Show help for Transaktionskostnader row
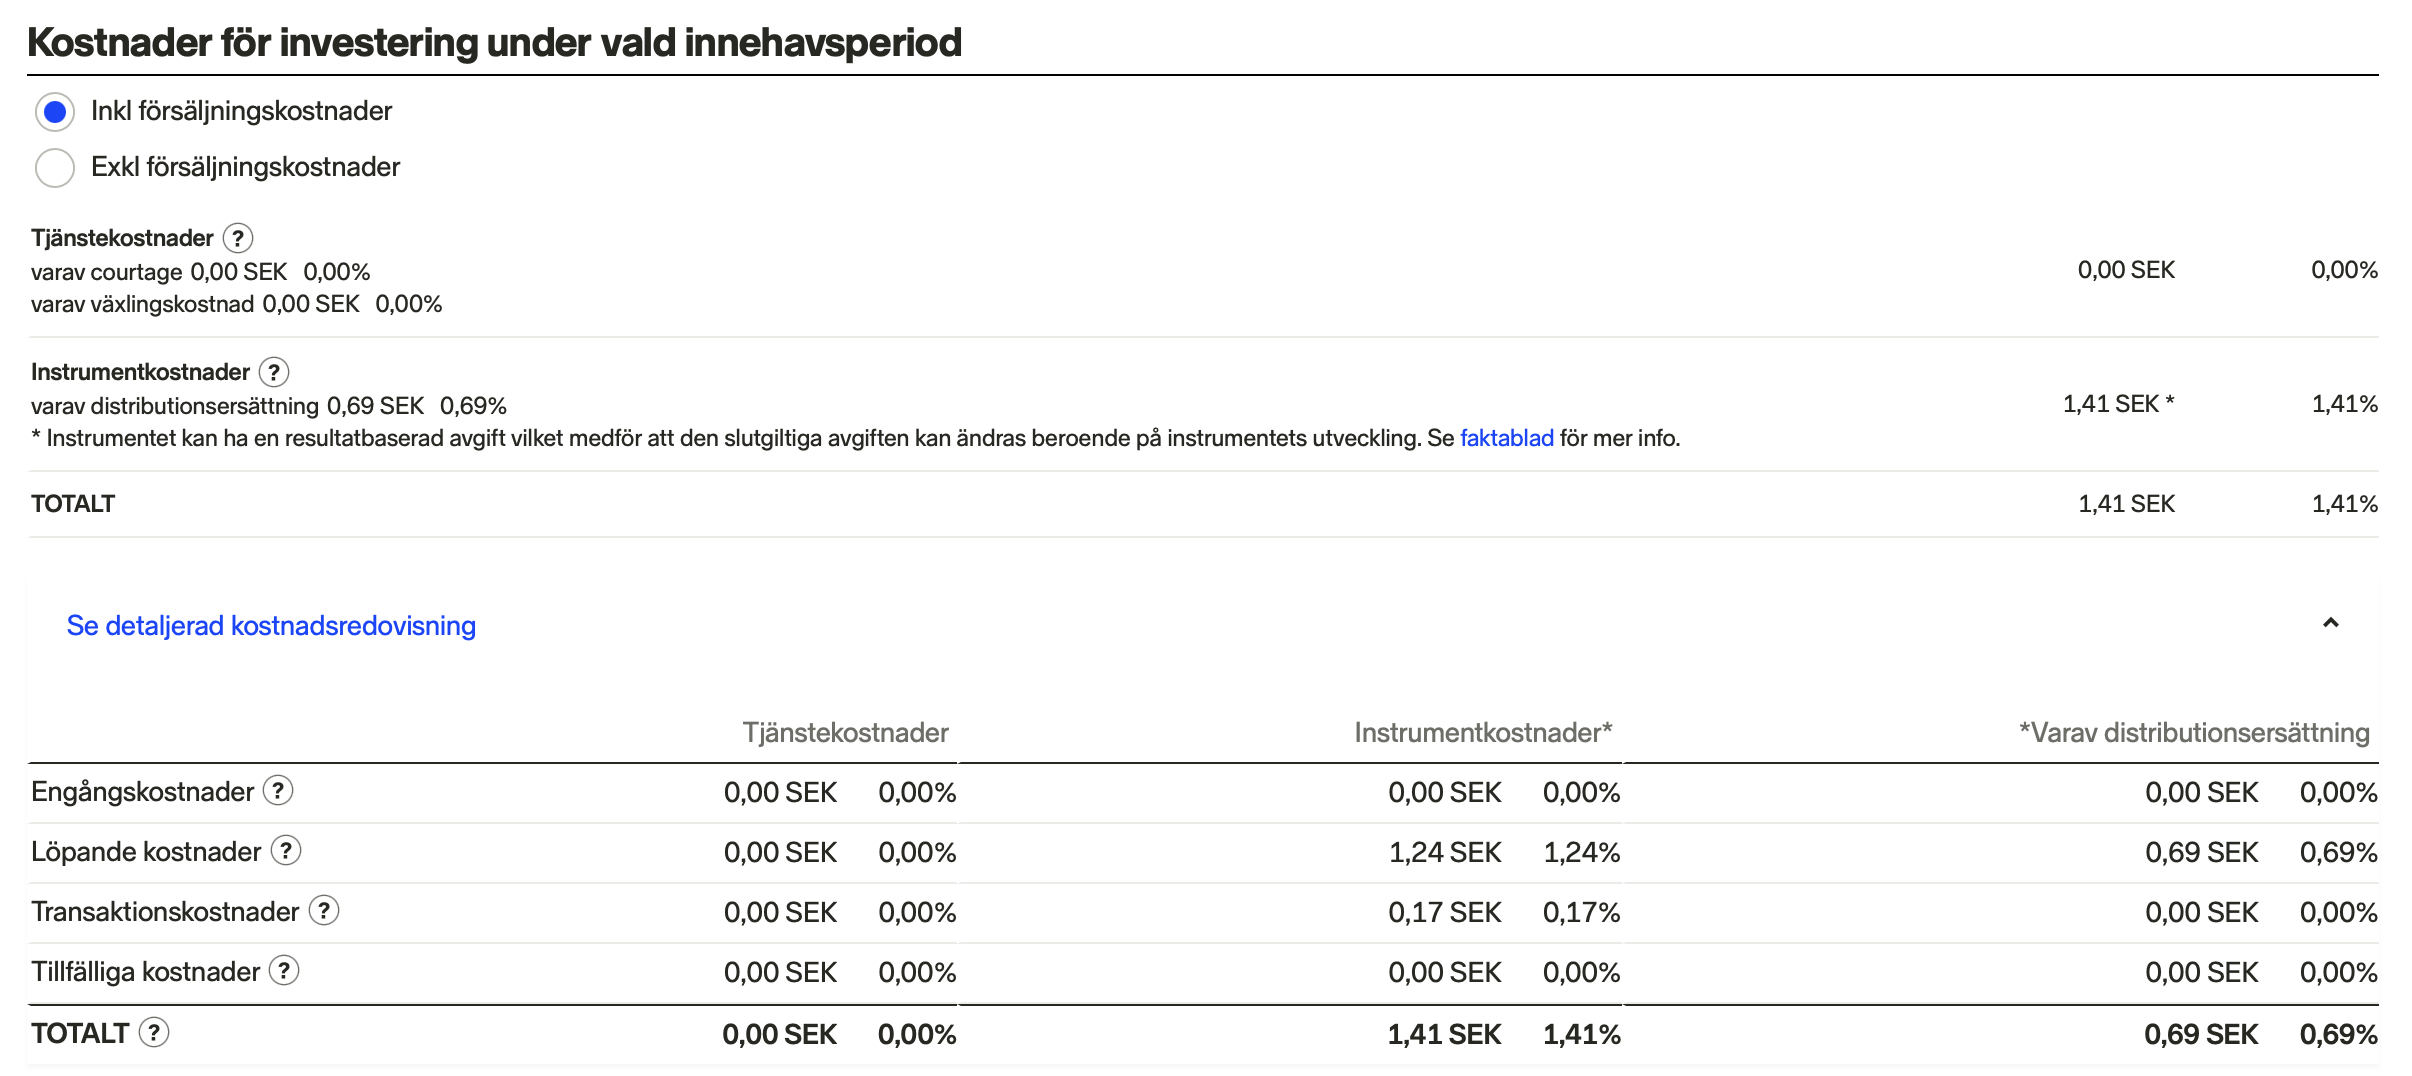 [x=324, y=911]
